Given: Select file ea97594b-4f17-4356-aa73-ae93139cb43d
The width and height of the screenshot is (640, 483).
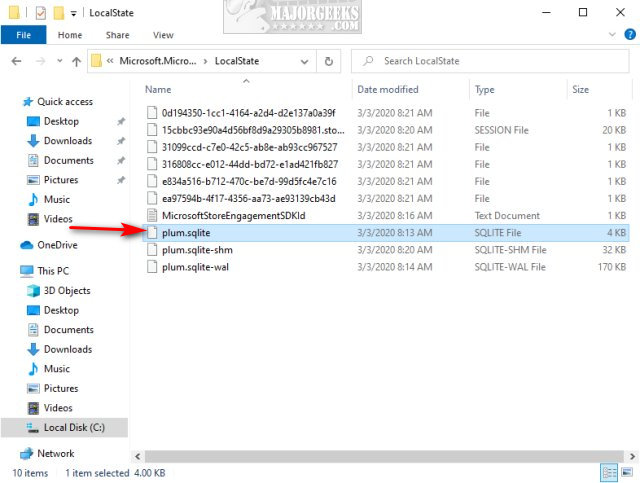Looking at the screenshot, I should point(386,199).
